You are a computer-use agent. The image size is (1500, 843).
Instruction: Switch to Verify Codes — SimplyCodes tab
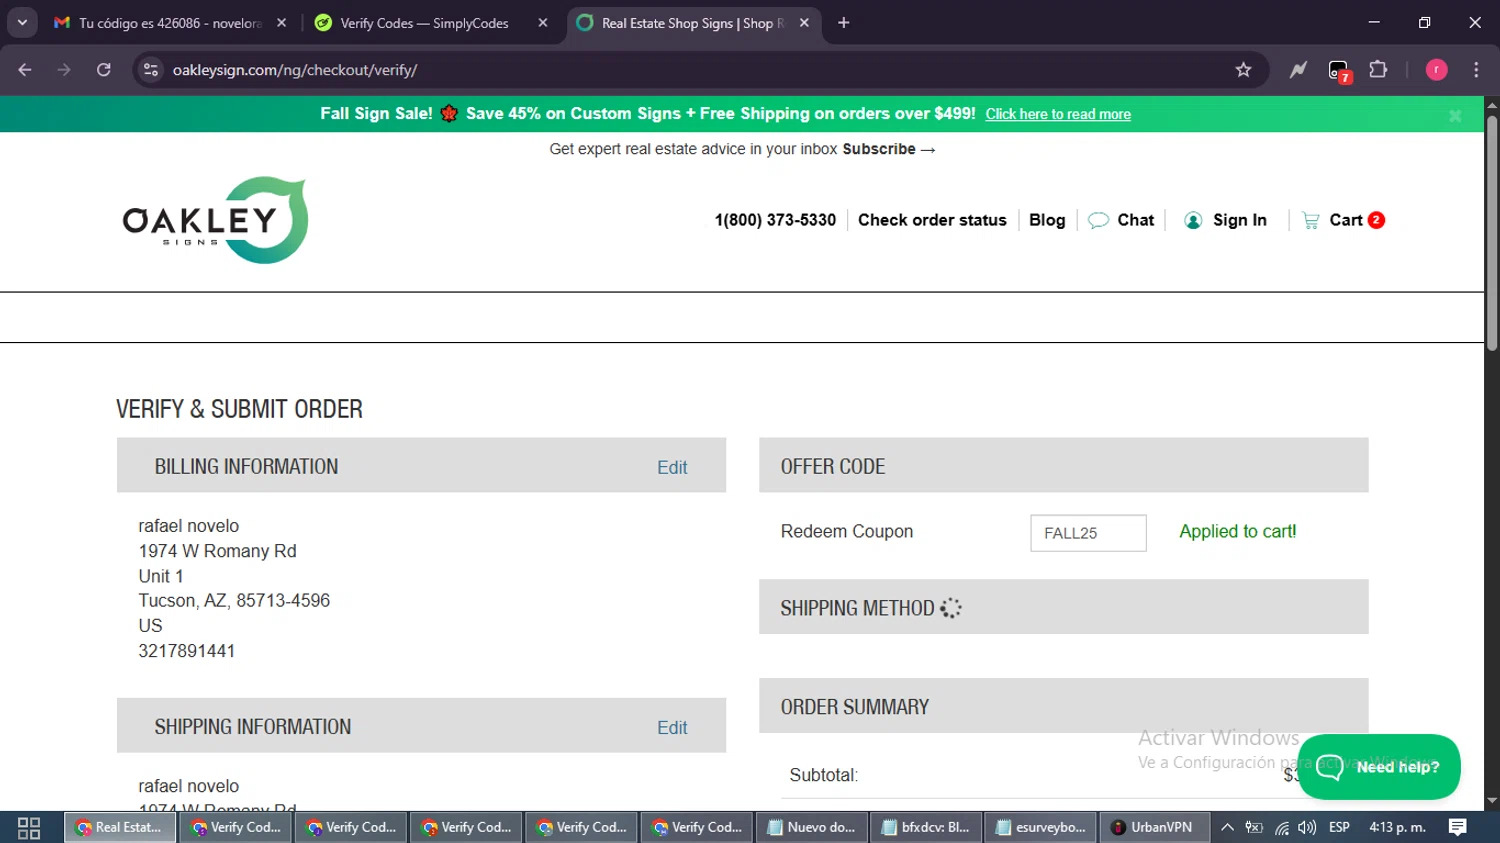pos(425,23)
